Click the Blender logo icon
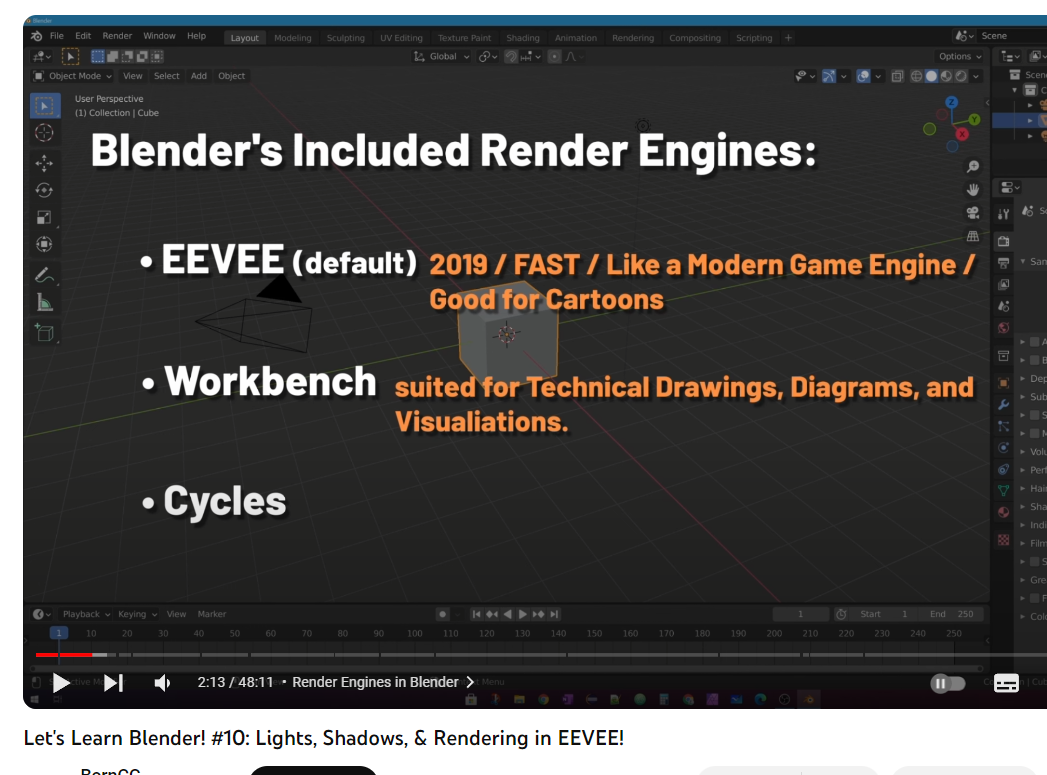1047x775 pixels. tap(37, 36)
